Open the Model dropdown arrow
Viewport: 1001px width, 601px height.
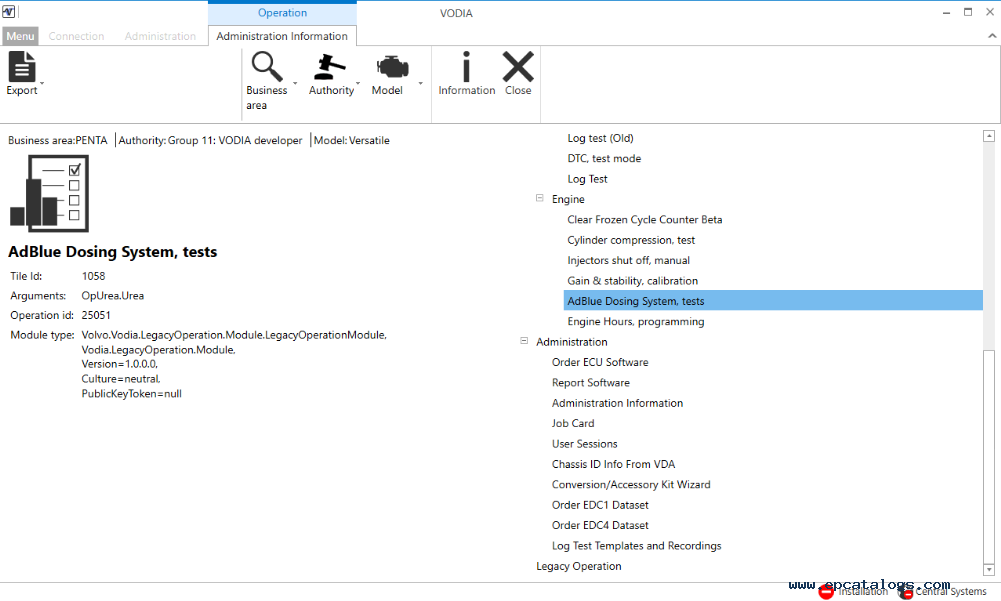pyautogui.click(x=420, y=84)
